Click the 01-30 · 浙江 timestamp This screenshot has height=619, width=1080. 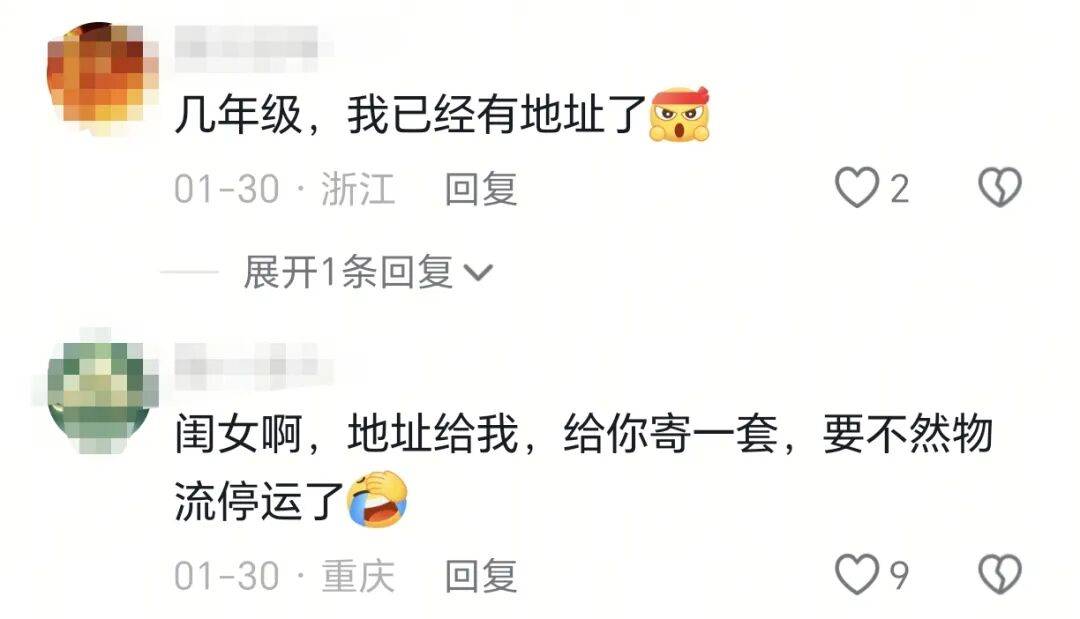pyautogui.click(x=284, y=189)
